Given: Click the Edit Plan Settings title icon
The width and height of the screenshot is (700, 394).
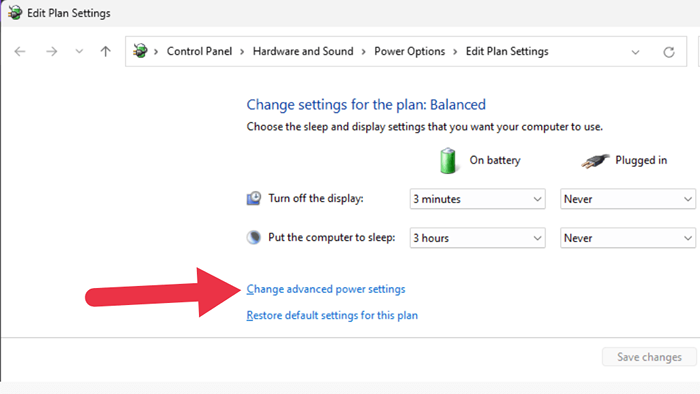Looking at the screenshot, I should pyautogui.click(x=15, y=12).
